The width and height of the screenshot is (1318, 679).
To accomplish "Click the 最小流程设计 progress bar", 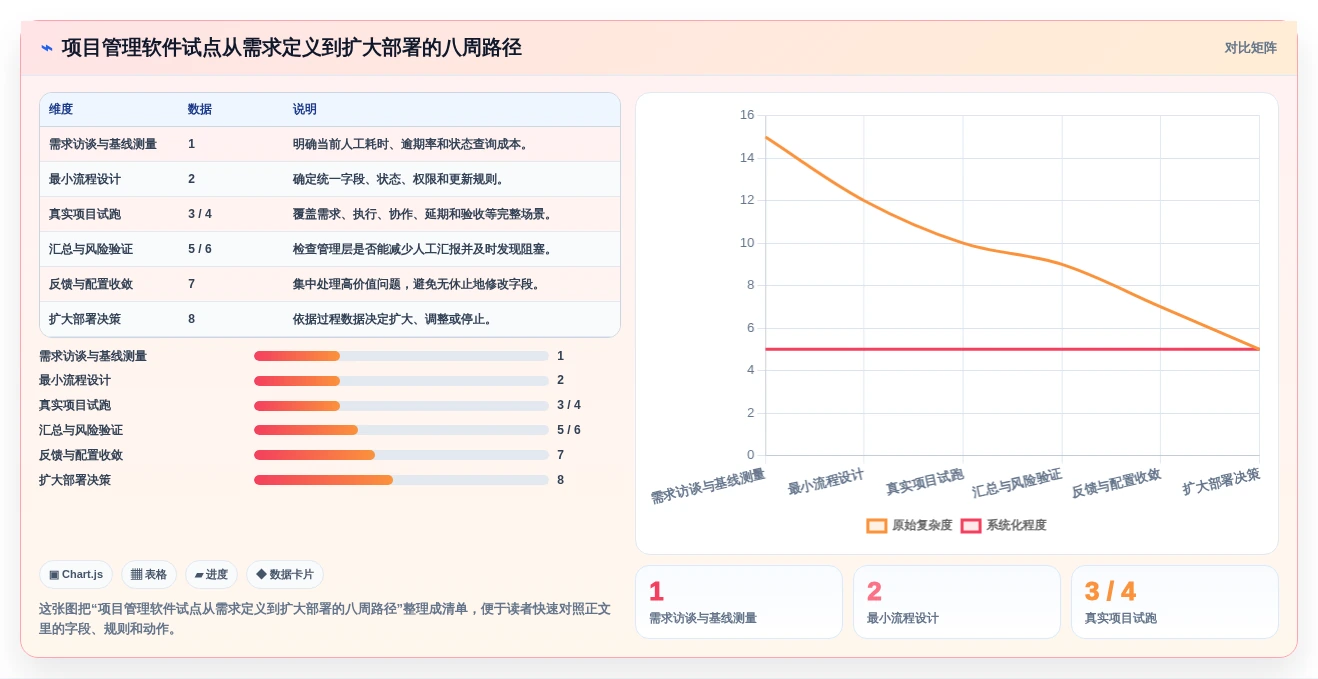I will pos(401,381).
